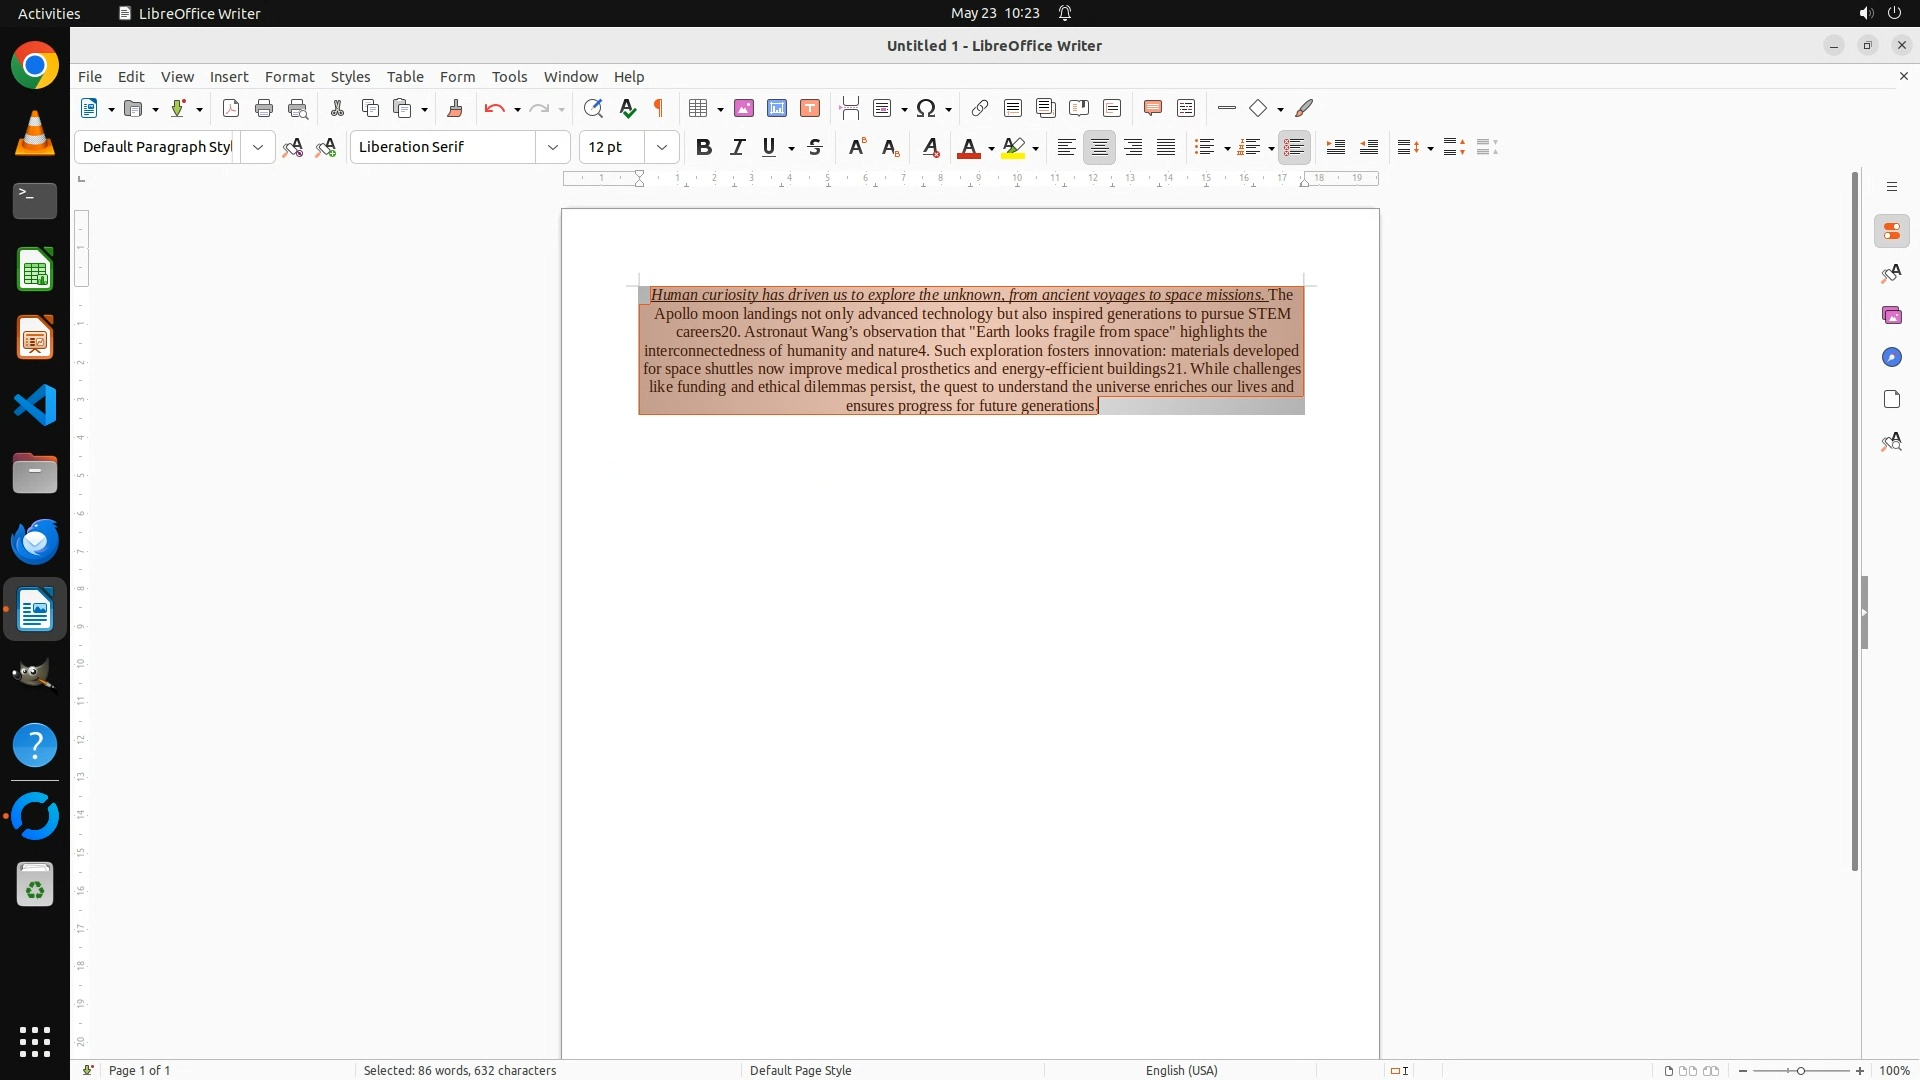The height and width of the screenshot is (1080, 1920).
Task: Click the zoom slider in status bar
Action: coord(1800,1070)
